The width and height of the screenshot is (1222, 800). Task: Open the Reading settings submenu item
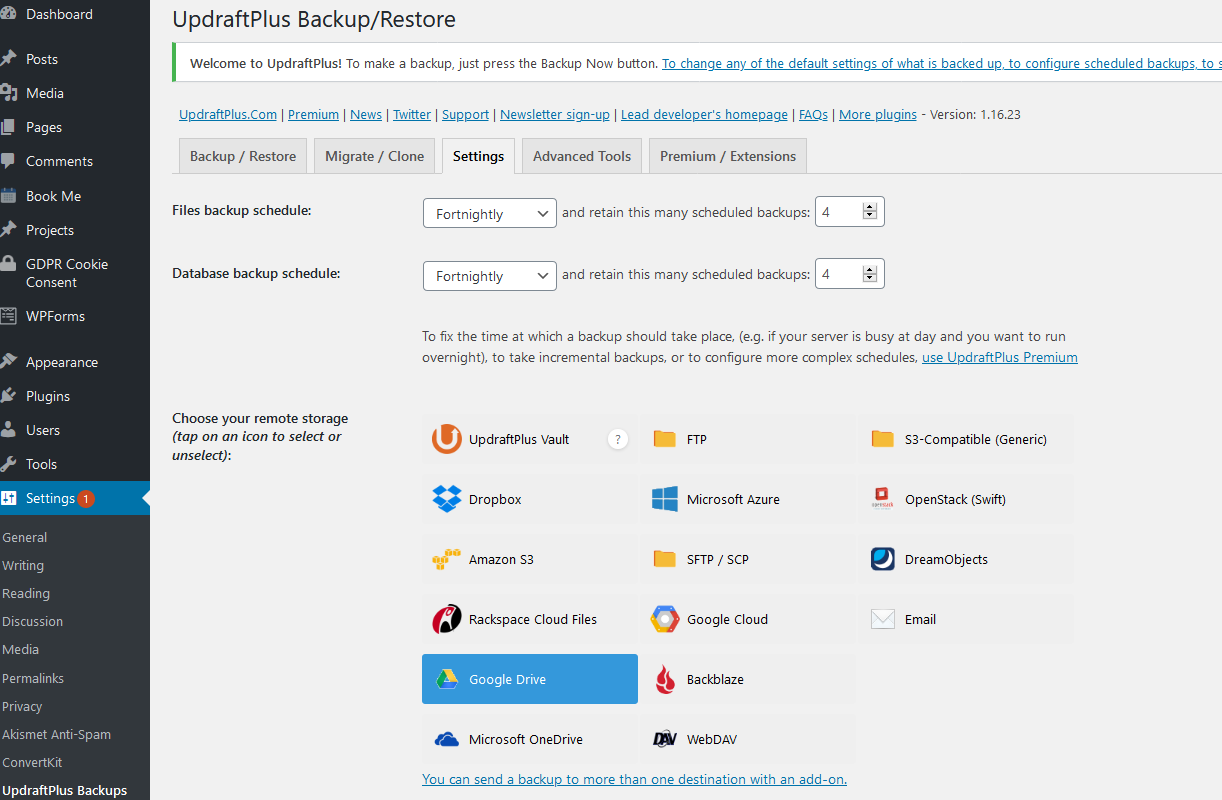coord(26,593)
